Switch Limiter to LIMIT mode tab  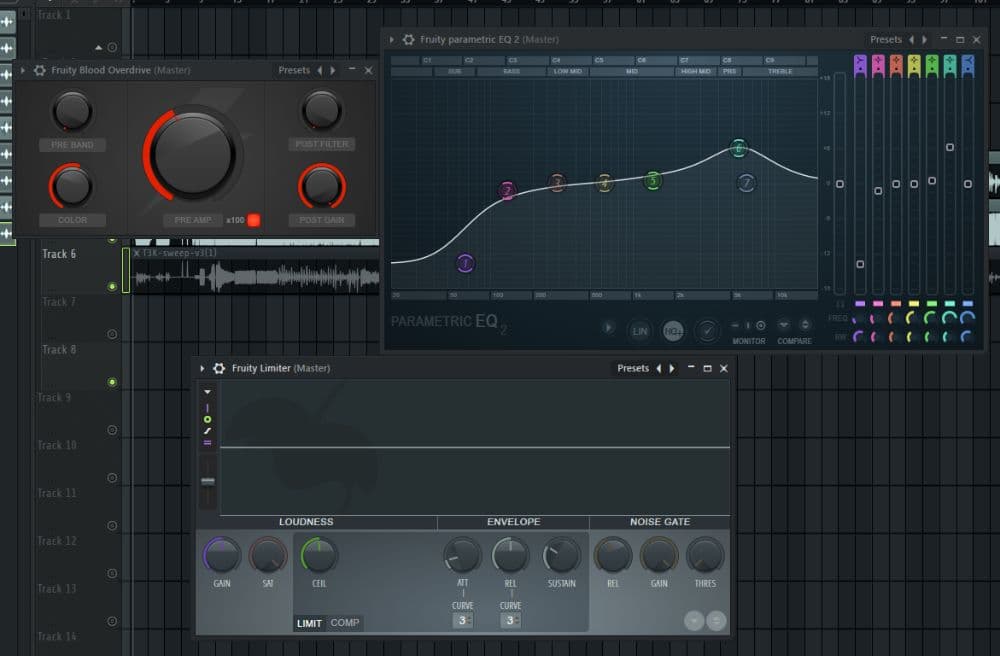pyautogui.click(x=309, y=623)
